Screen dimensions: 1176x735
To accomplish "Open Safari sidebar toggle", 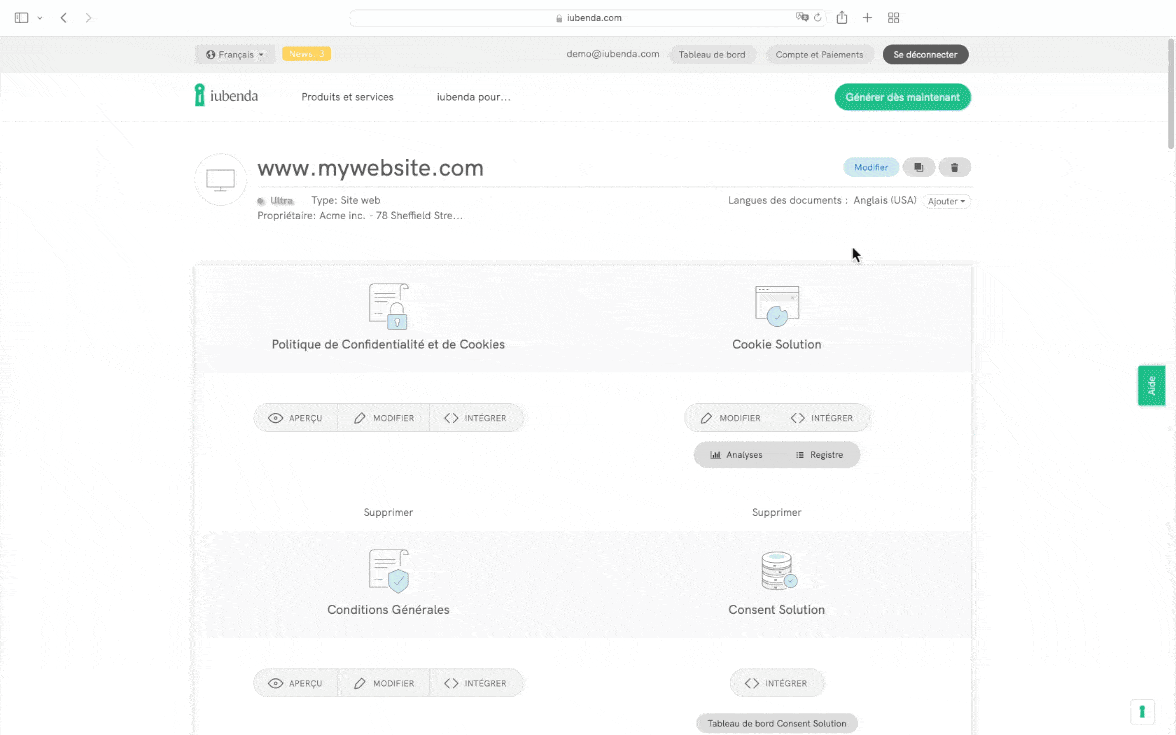I will (x=22, y=18).
